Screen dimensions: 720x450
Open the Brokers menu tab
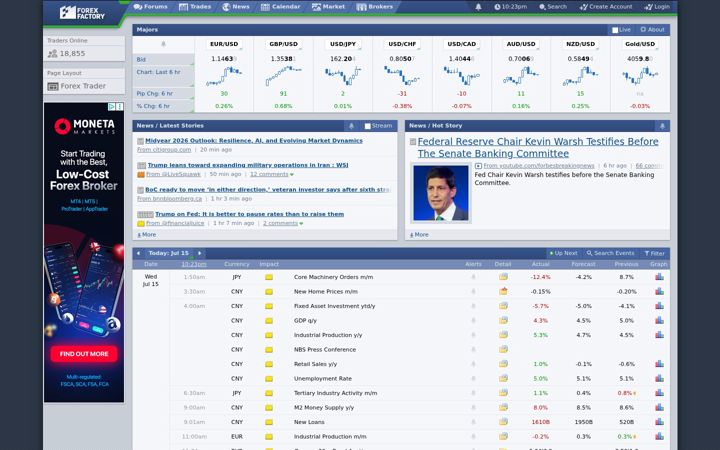click(375, 7)
